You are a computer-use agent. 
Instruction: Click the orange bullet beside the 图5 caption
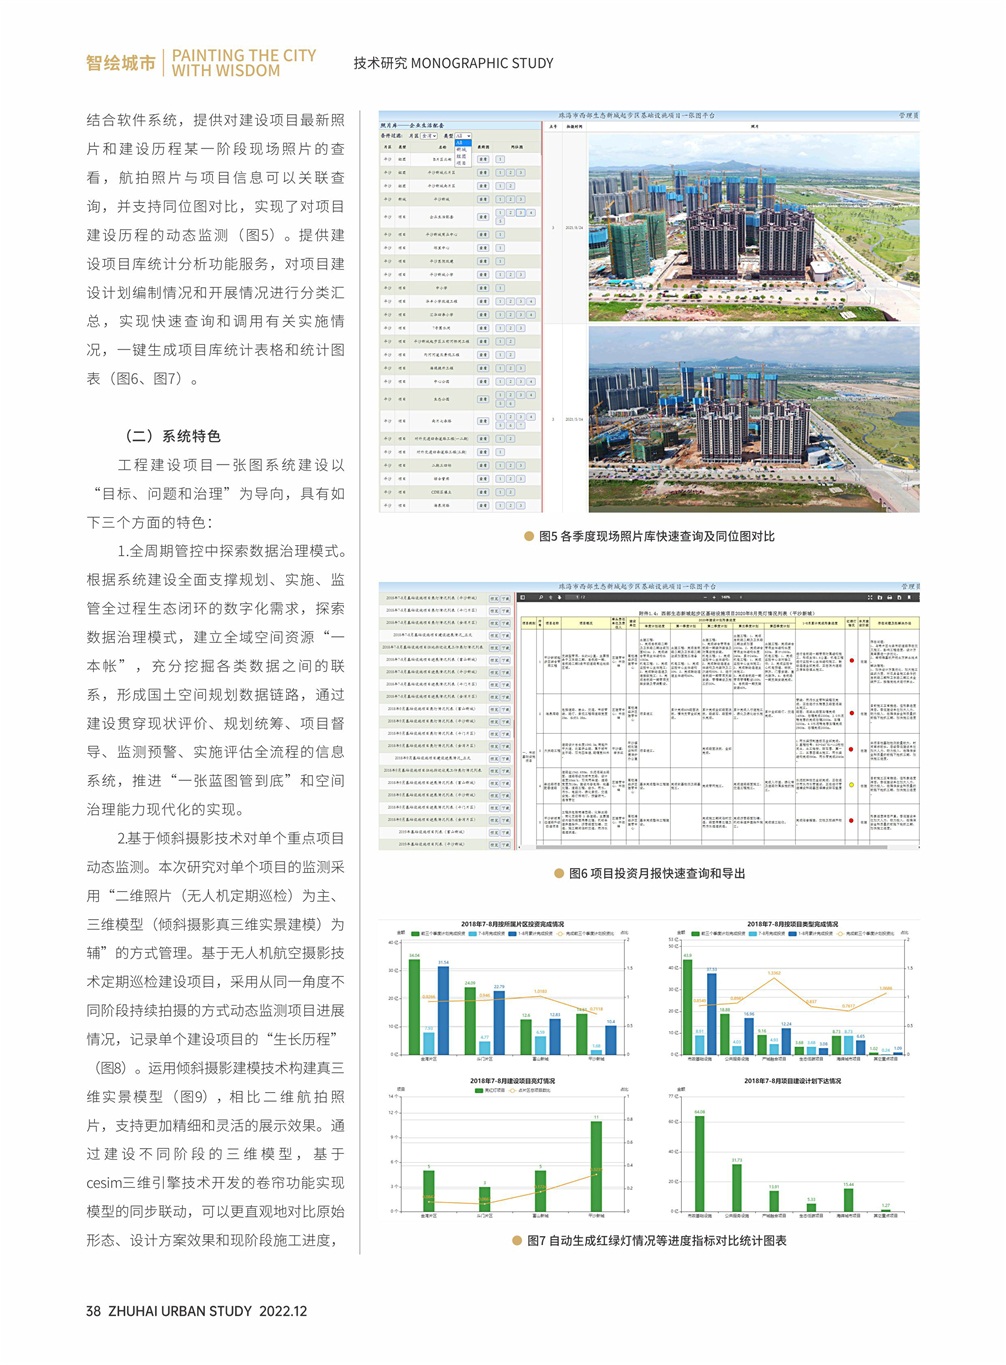529,536
